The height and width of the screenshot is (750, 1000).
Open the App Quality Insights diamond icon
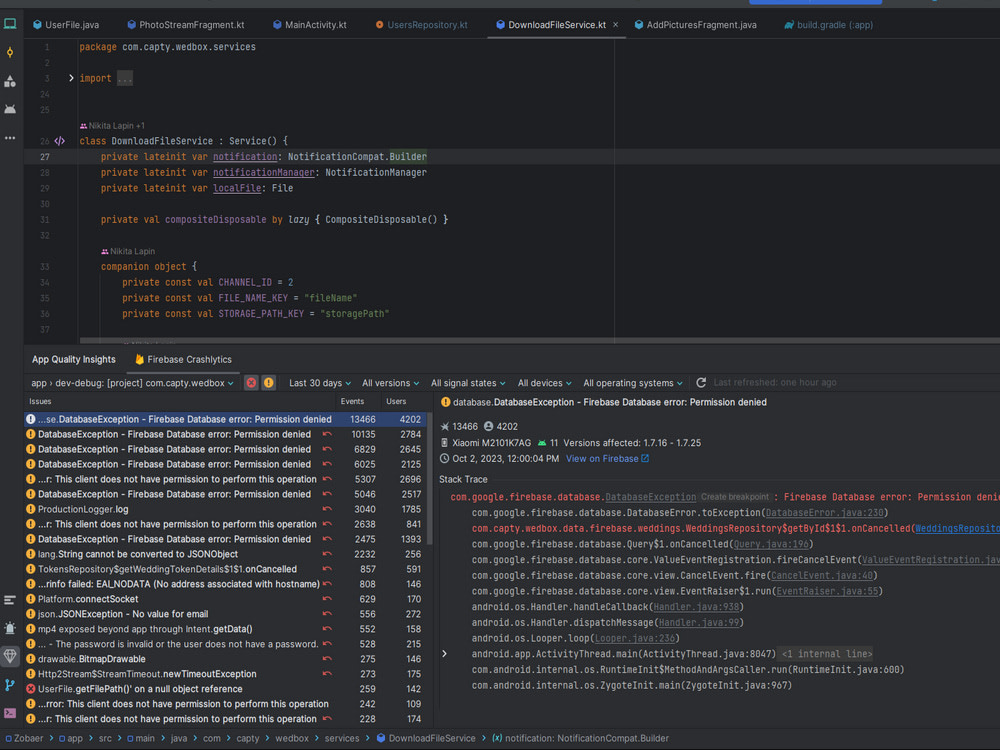[10, 656]
